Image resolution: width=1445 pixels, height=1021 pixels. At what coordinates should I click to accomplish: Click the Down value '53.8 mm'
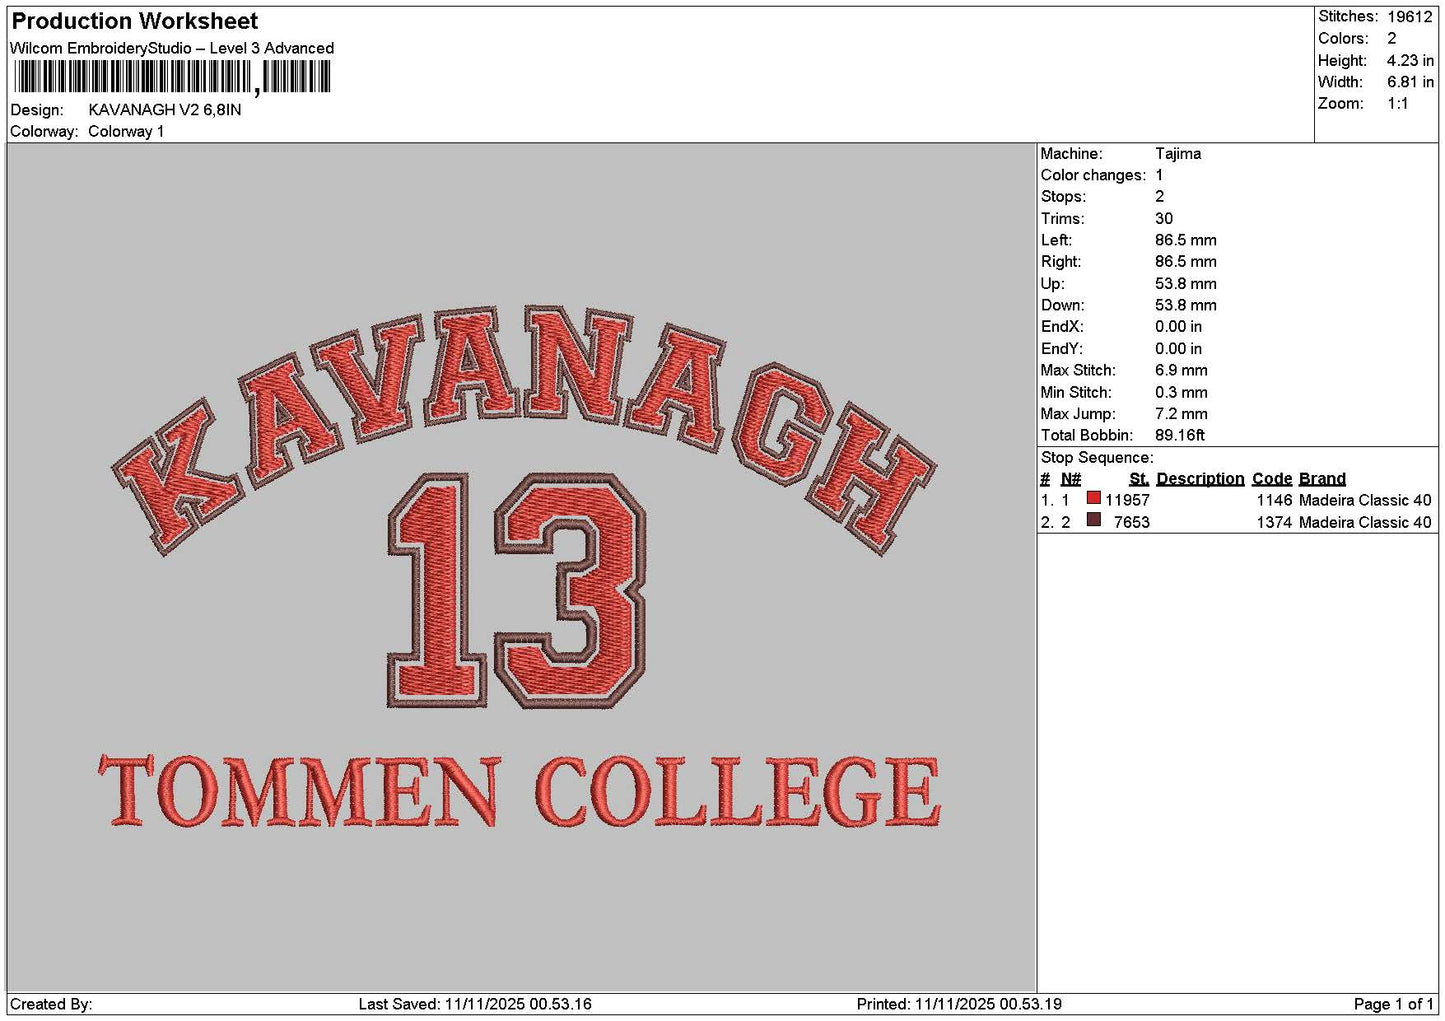tap(1186, 306)
